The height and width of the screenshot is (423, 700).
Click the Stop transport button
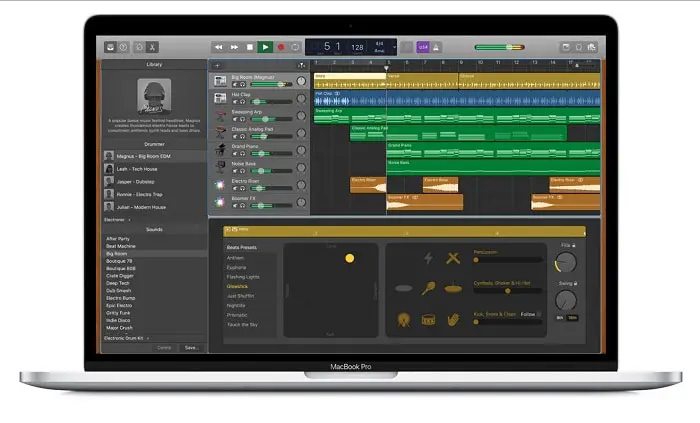coord(250,47)
